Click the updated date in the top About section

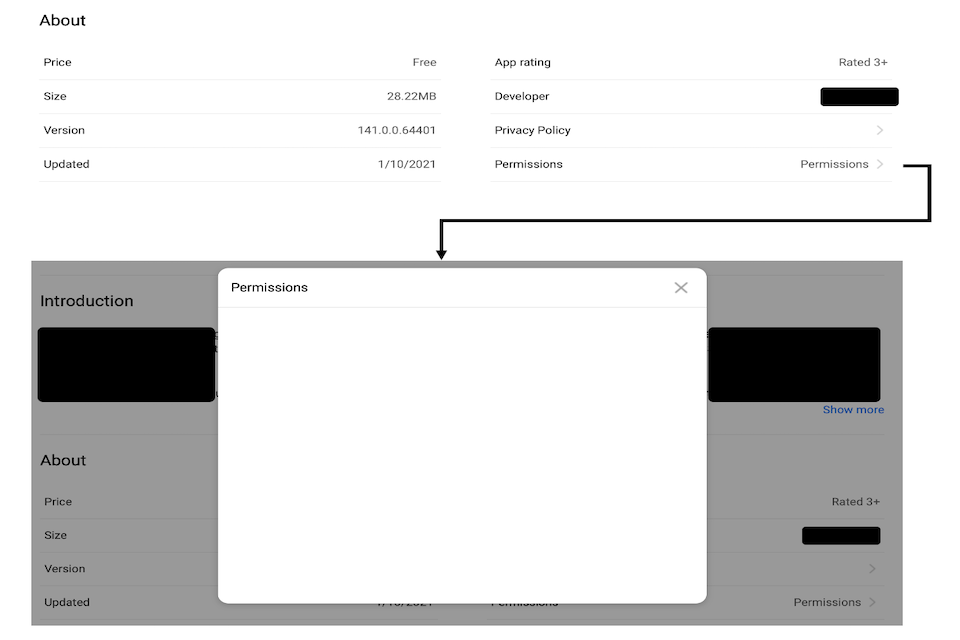click(406, 164)
